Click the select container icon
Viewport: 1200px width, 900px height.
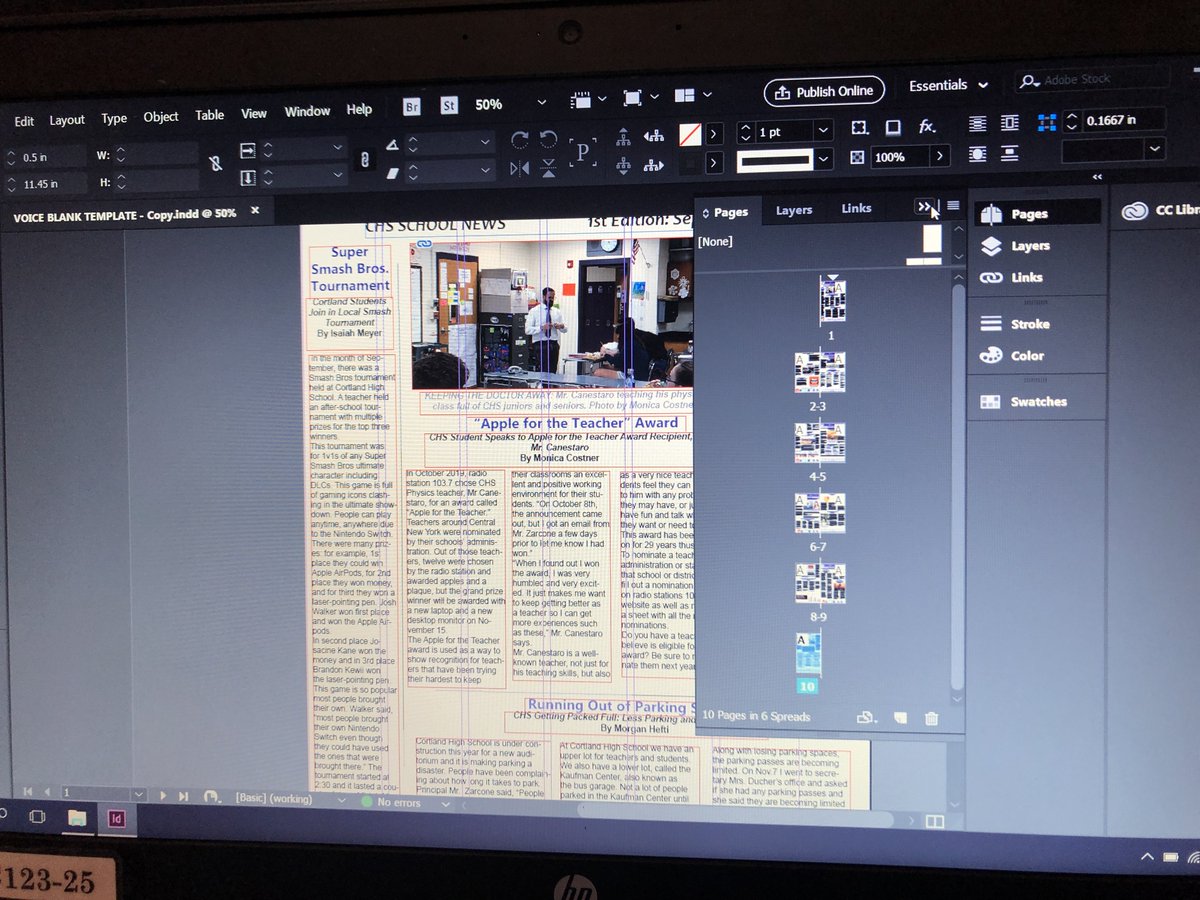click(x=623, y=135)
